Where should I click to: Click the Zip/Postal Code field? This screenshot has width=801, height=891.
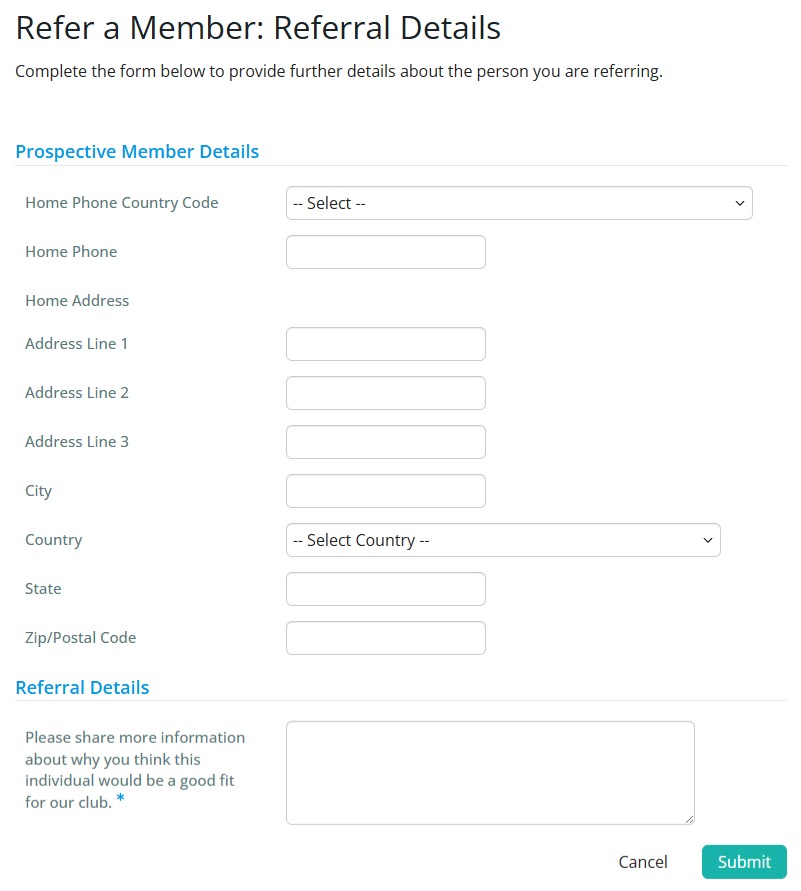[x=385, y=638]
